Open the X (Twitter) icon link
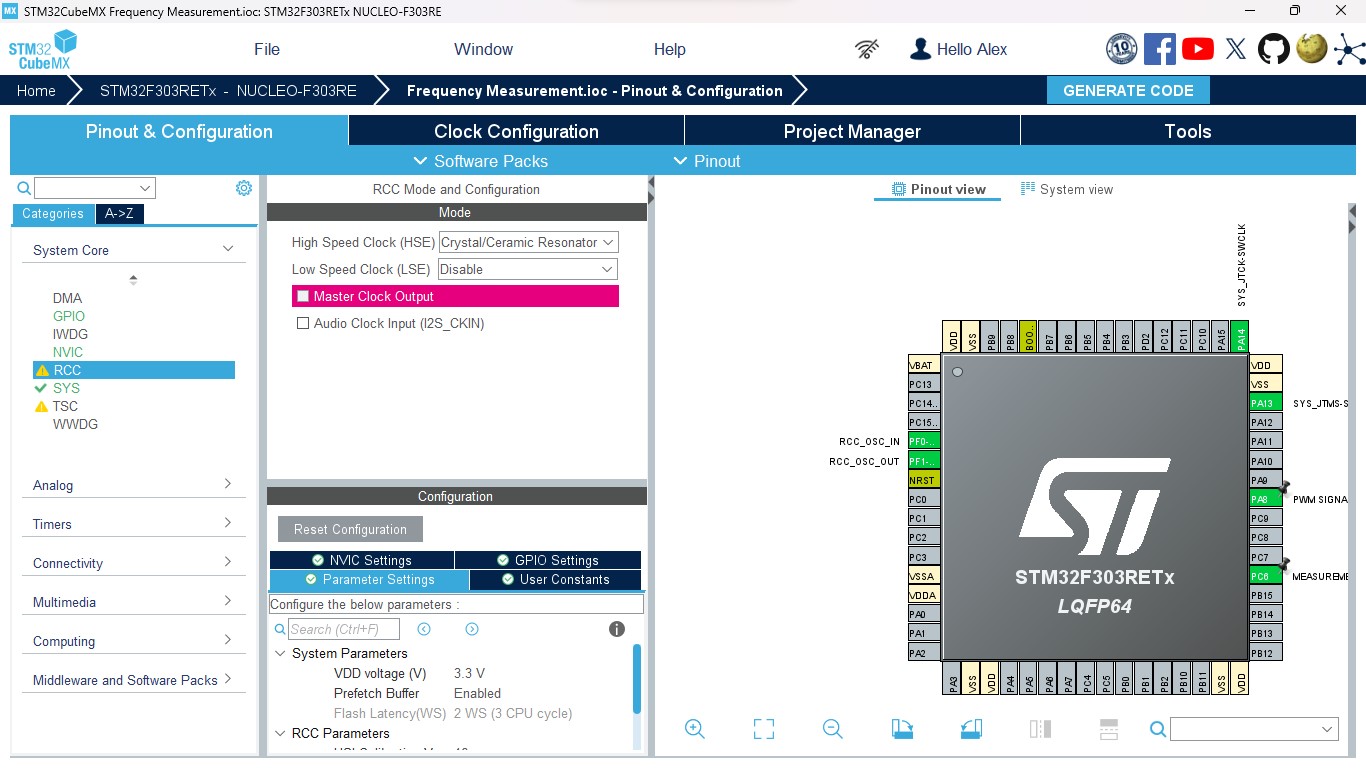The image size is (1366, 768). coord(1236,49)
